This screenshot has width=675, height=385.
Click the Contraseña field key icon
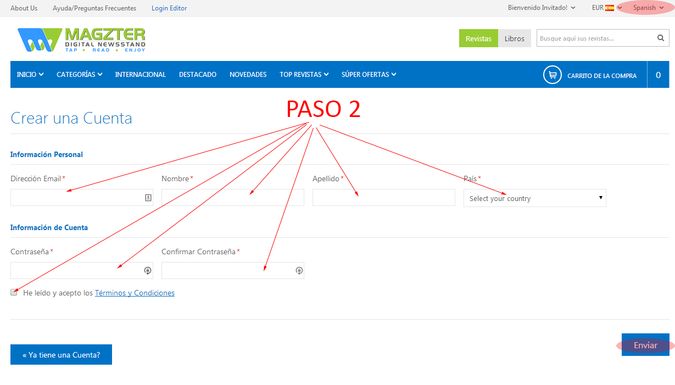(x=148, y=270)
